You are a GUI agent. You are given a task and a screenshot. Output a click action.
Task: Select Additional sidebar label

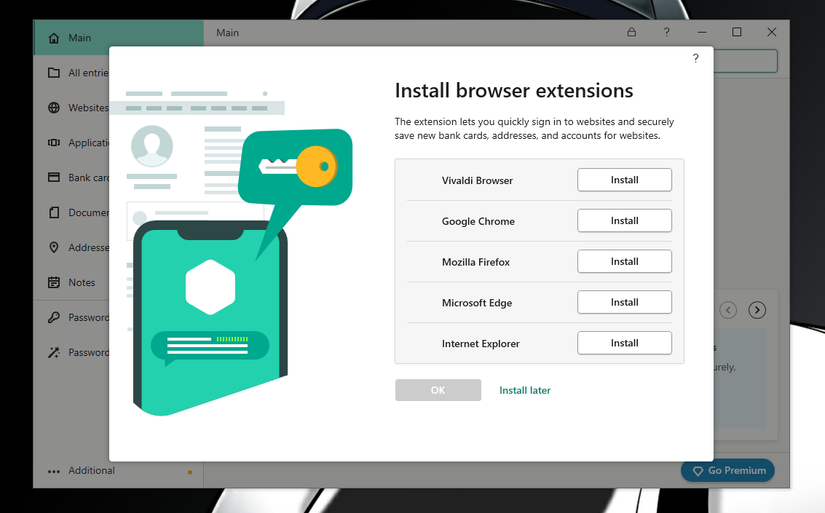[x=91, y=470]
